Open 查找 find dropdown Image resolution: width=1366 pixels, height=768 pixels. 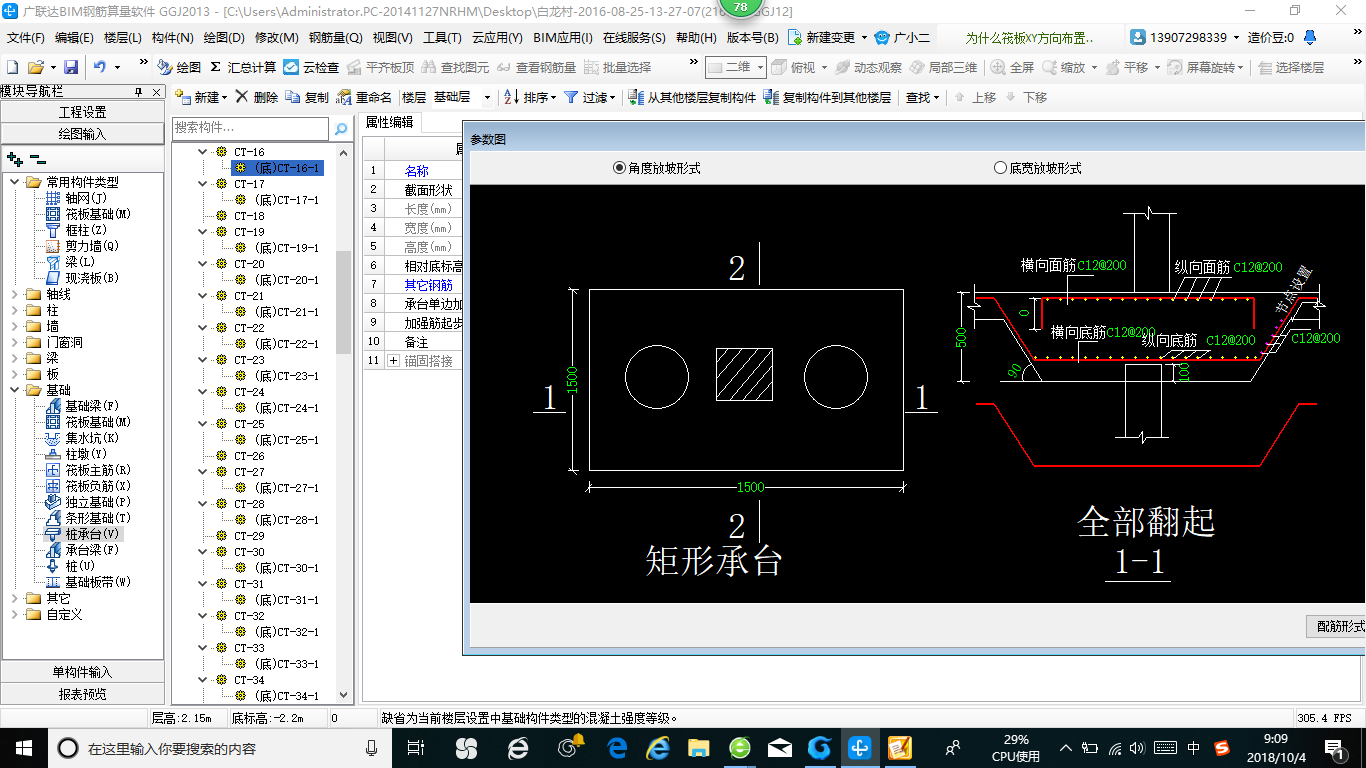coord(922,97)
